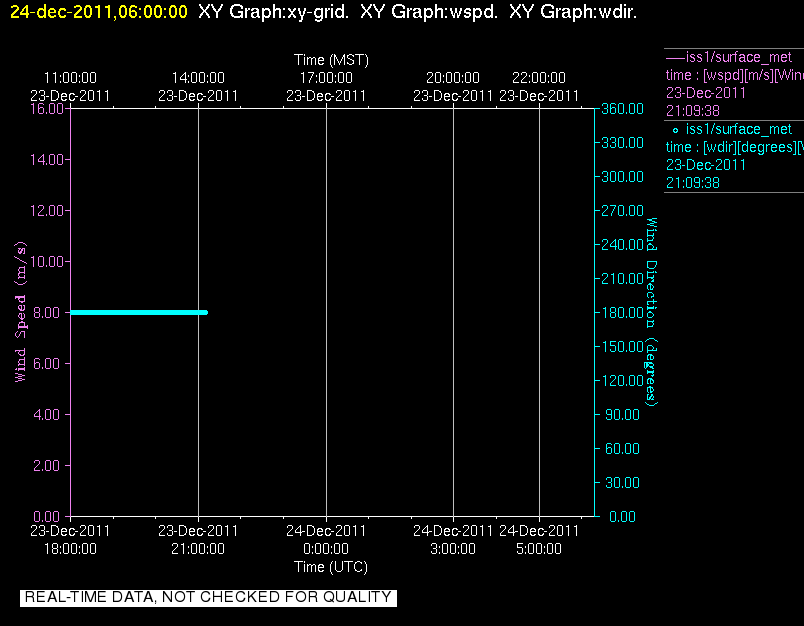
Task: Click the 'Wind Speed (m/s)' axis label
Action: (x=20, y=312)
